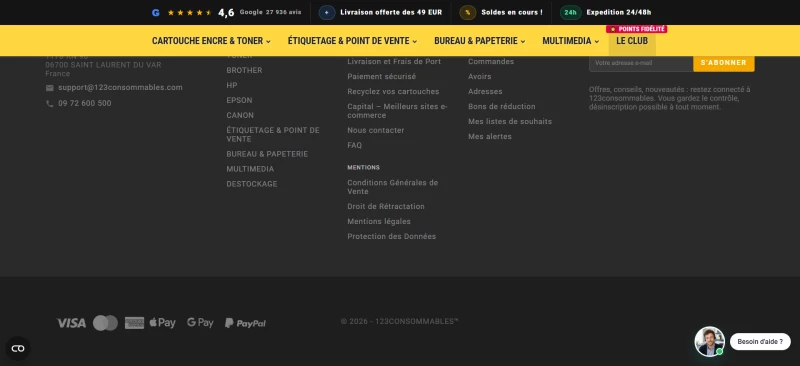Image resolution: width=800 pixels, height=366 pixels.
Task: Open the Canon footer link
Action: click(240, 115)
